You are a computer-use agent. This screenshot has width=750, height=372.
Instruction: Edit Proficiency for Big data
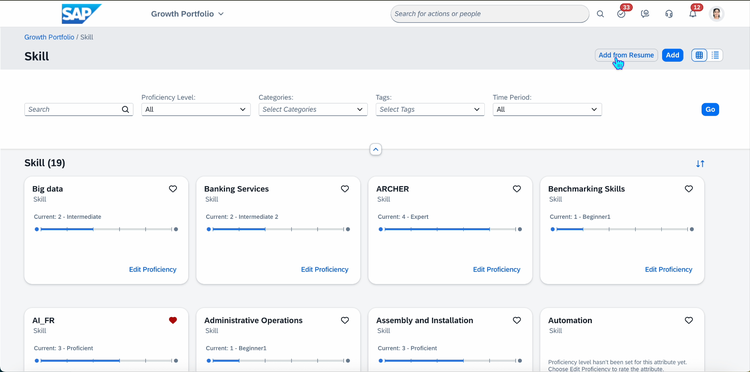tap(153, 270)
